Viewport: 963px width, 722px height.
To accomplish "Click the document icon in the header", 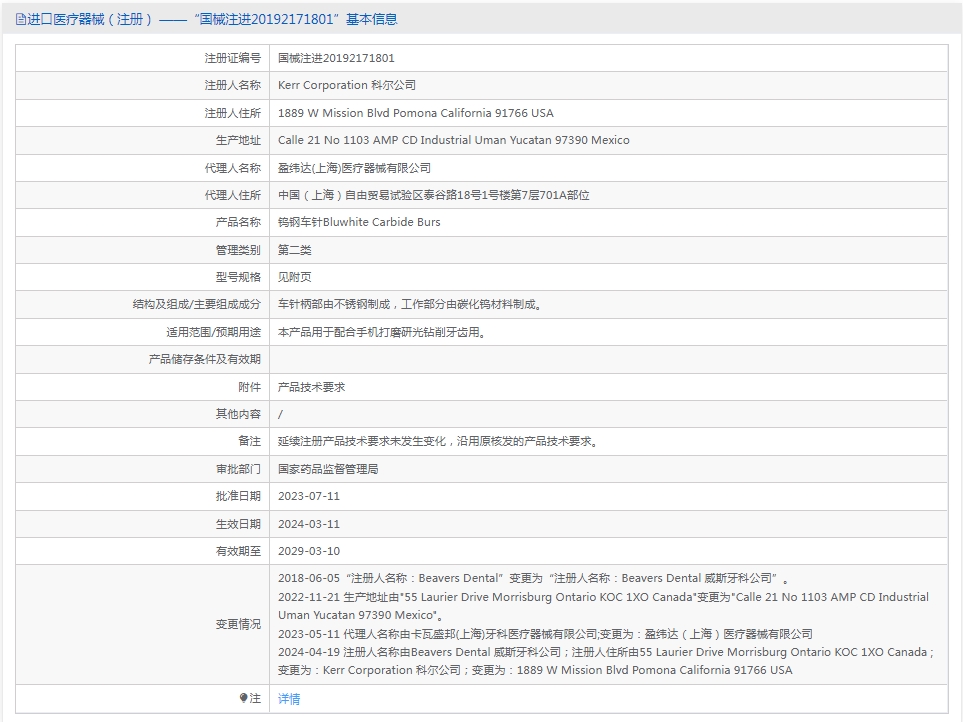I will click(21, 20).
